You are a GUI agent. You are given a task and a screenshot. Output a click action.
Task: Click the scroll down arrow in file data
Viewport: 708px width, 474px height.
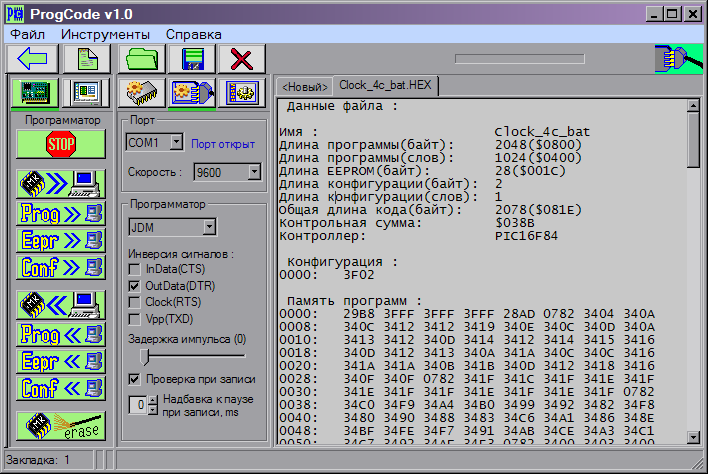tap(693, 437)
